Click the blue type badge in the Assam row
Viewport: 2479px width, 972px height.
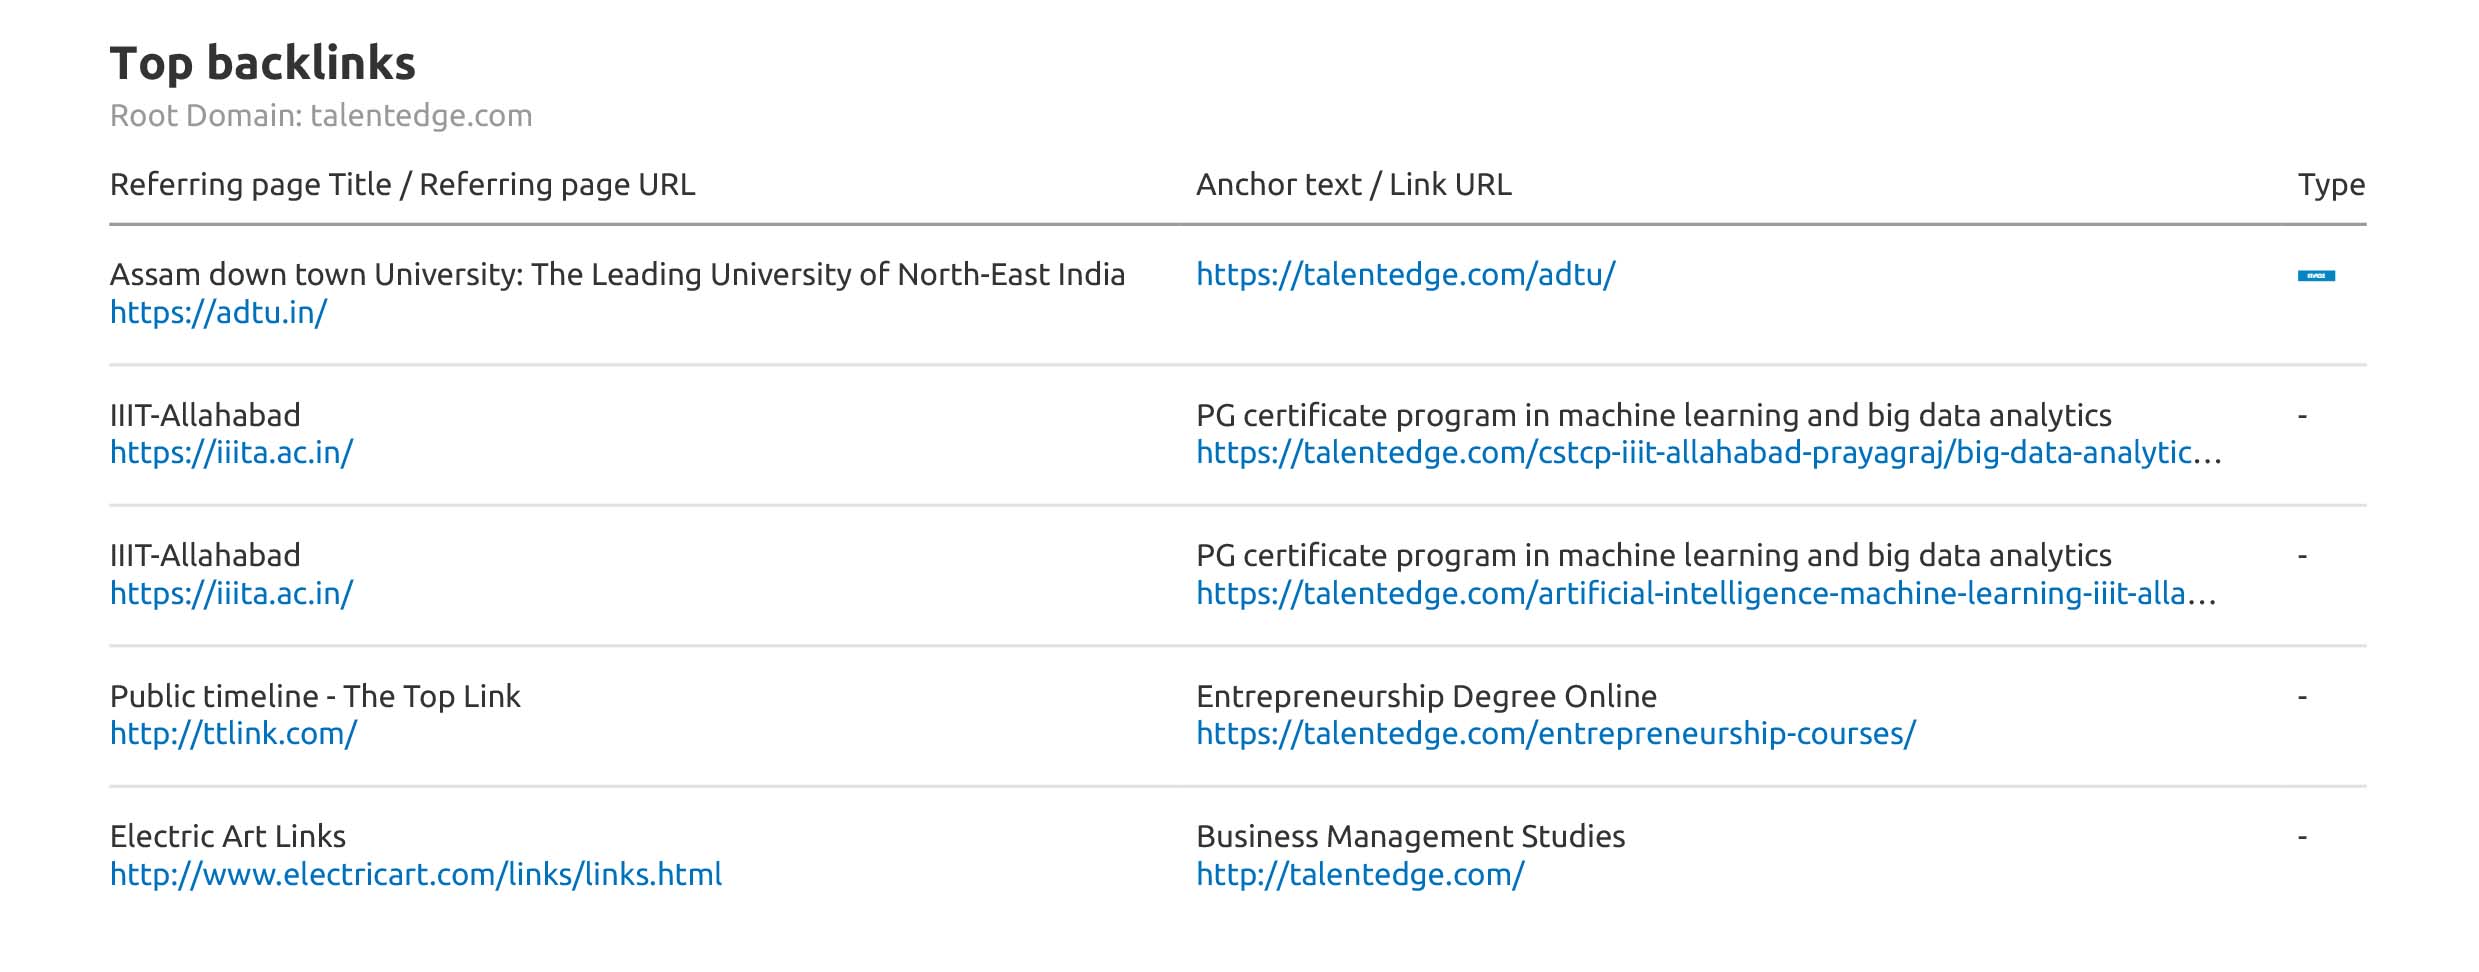[x=2315, y=276]
